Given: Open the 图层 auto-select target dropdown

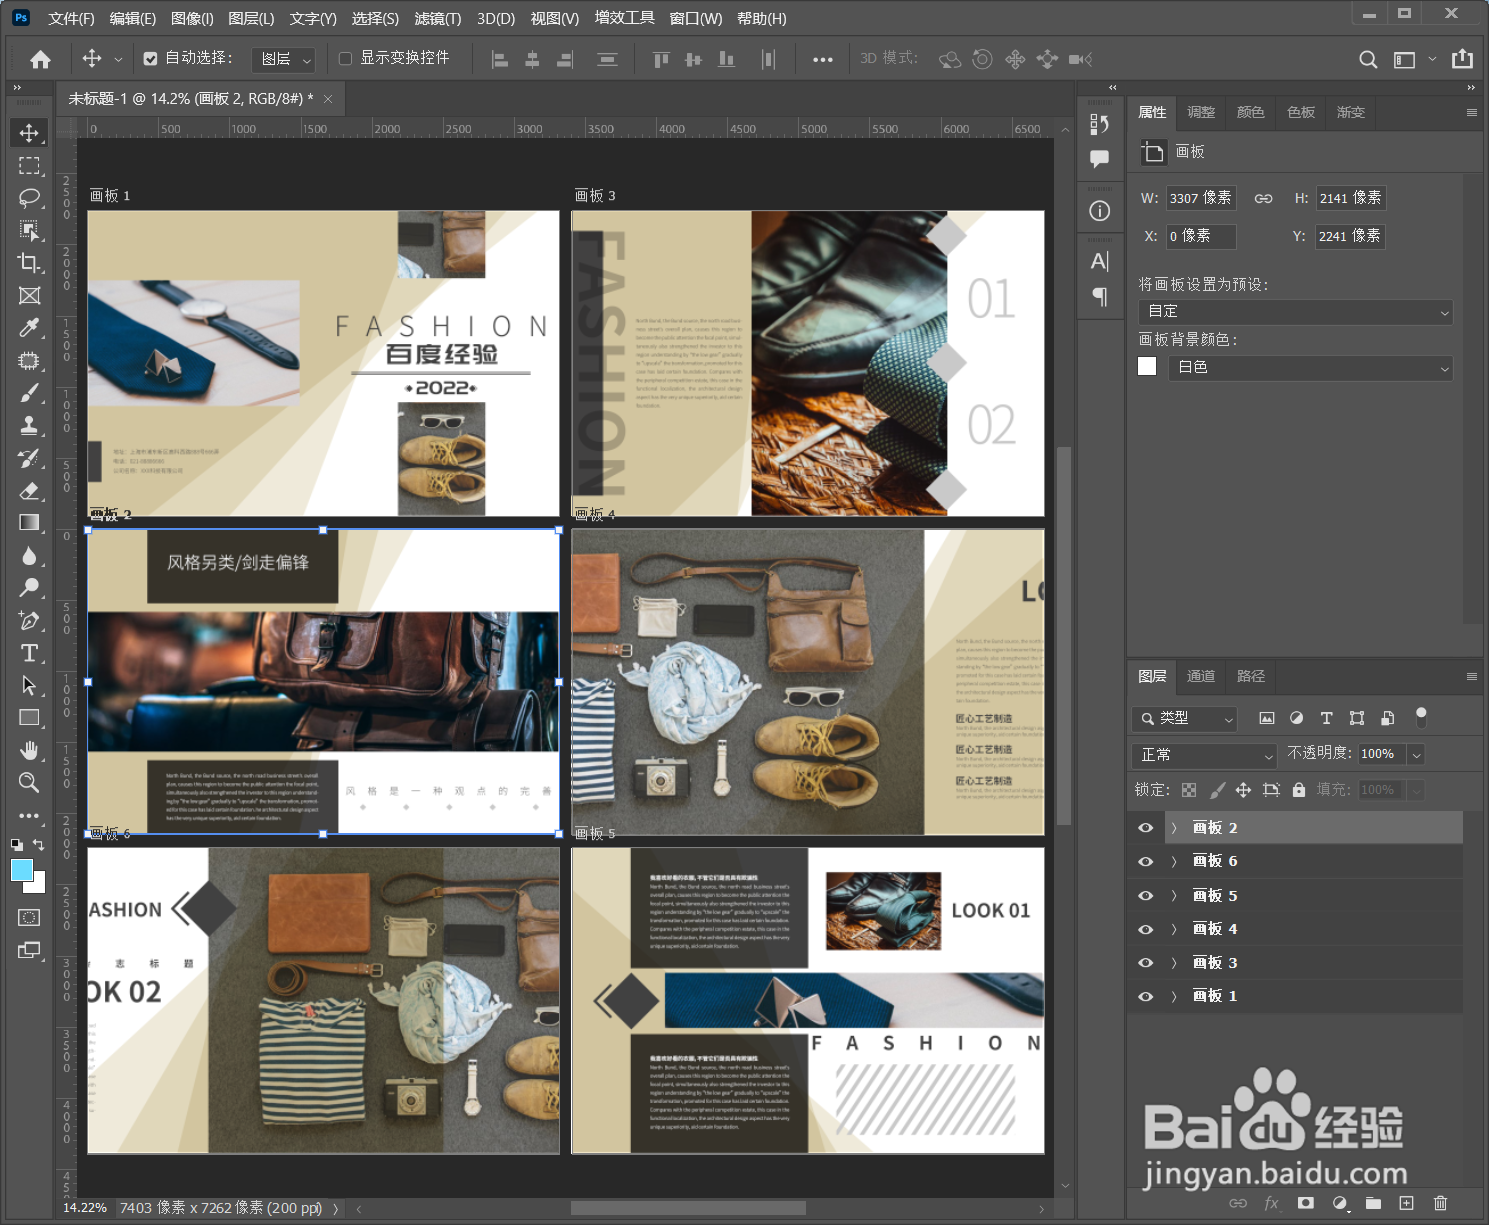Looking at the screenshot, I should coord(283,59).
